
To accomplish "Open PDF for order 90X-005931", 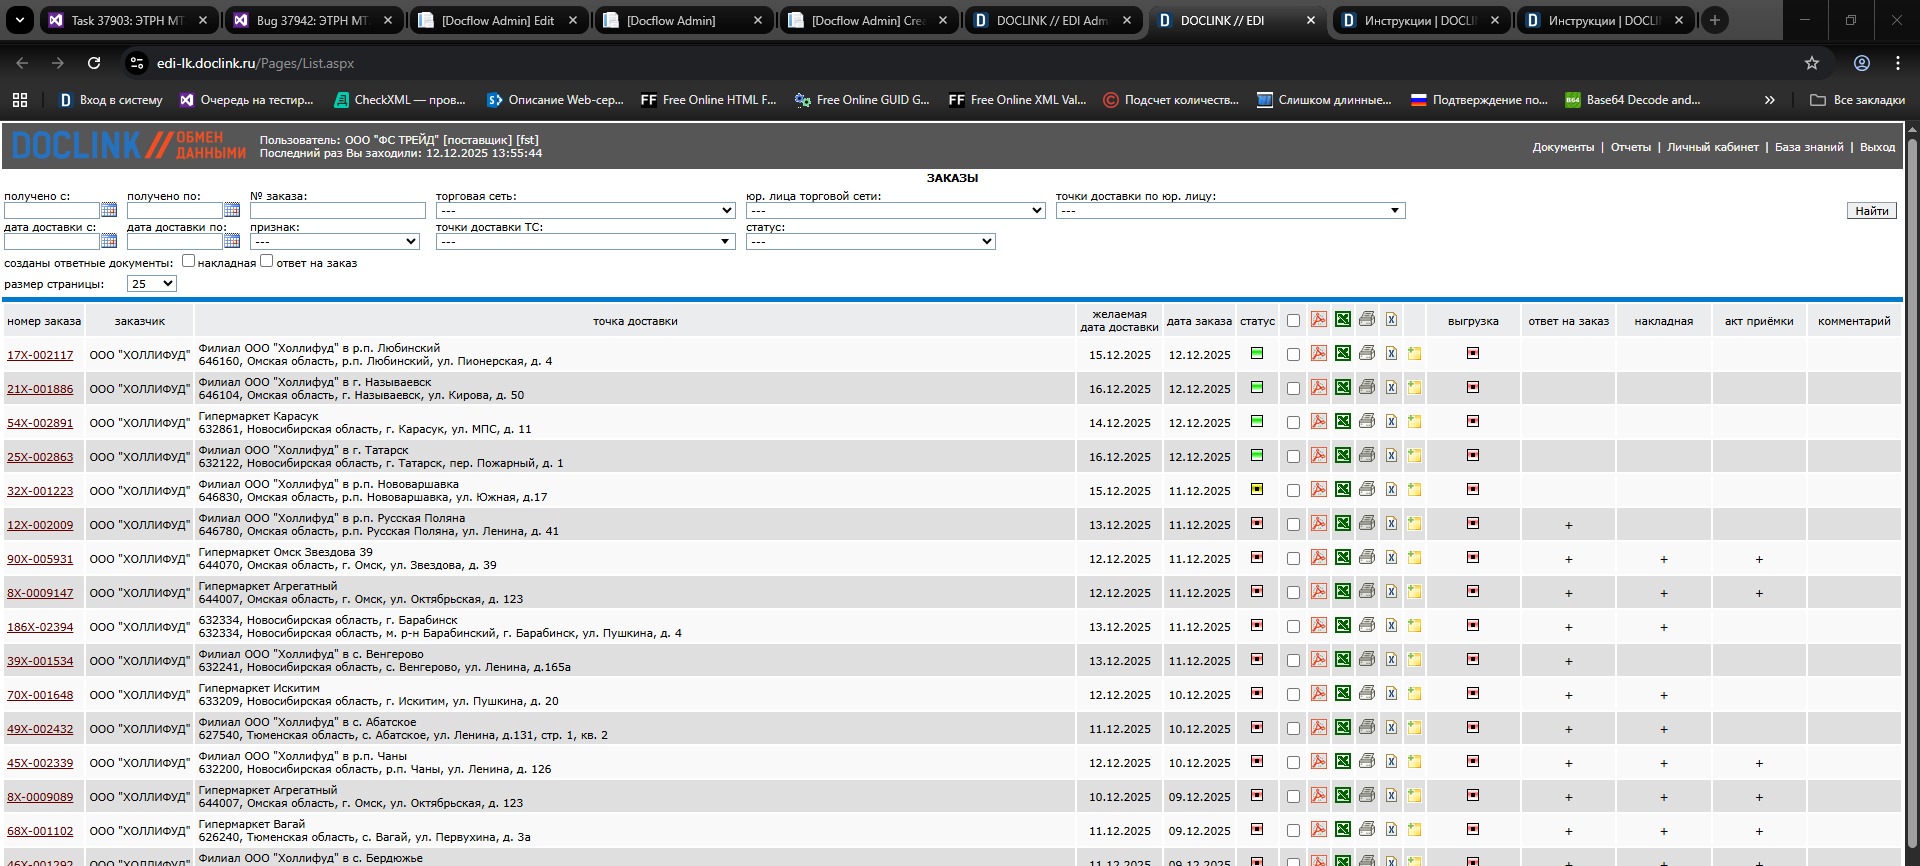I will [x=1319, y=558].
